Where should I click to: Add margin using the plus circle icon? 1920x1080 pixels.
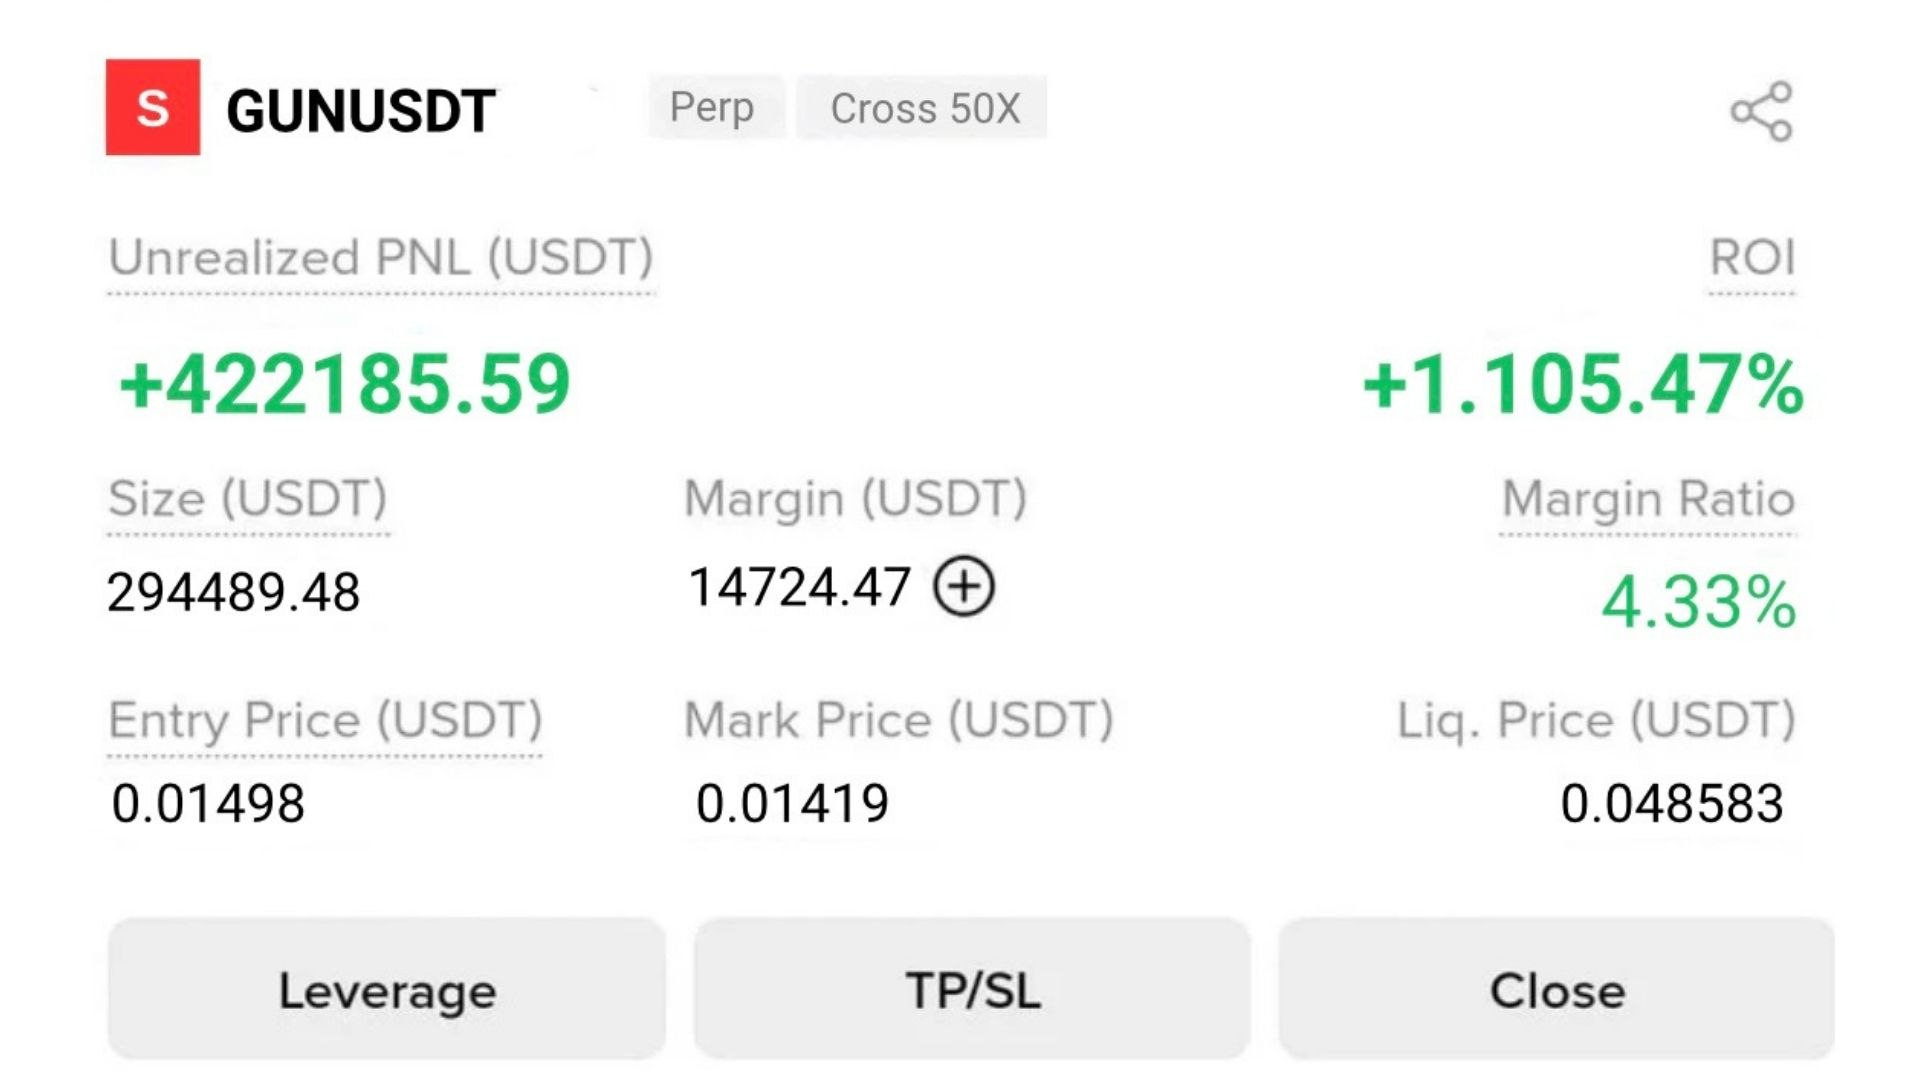point(964,586)
